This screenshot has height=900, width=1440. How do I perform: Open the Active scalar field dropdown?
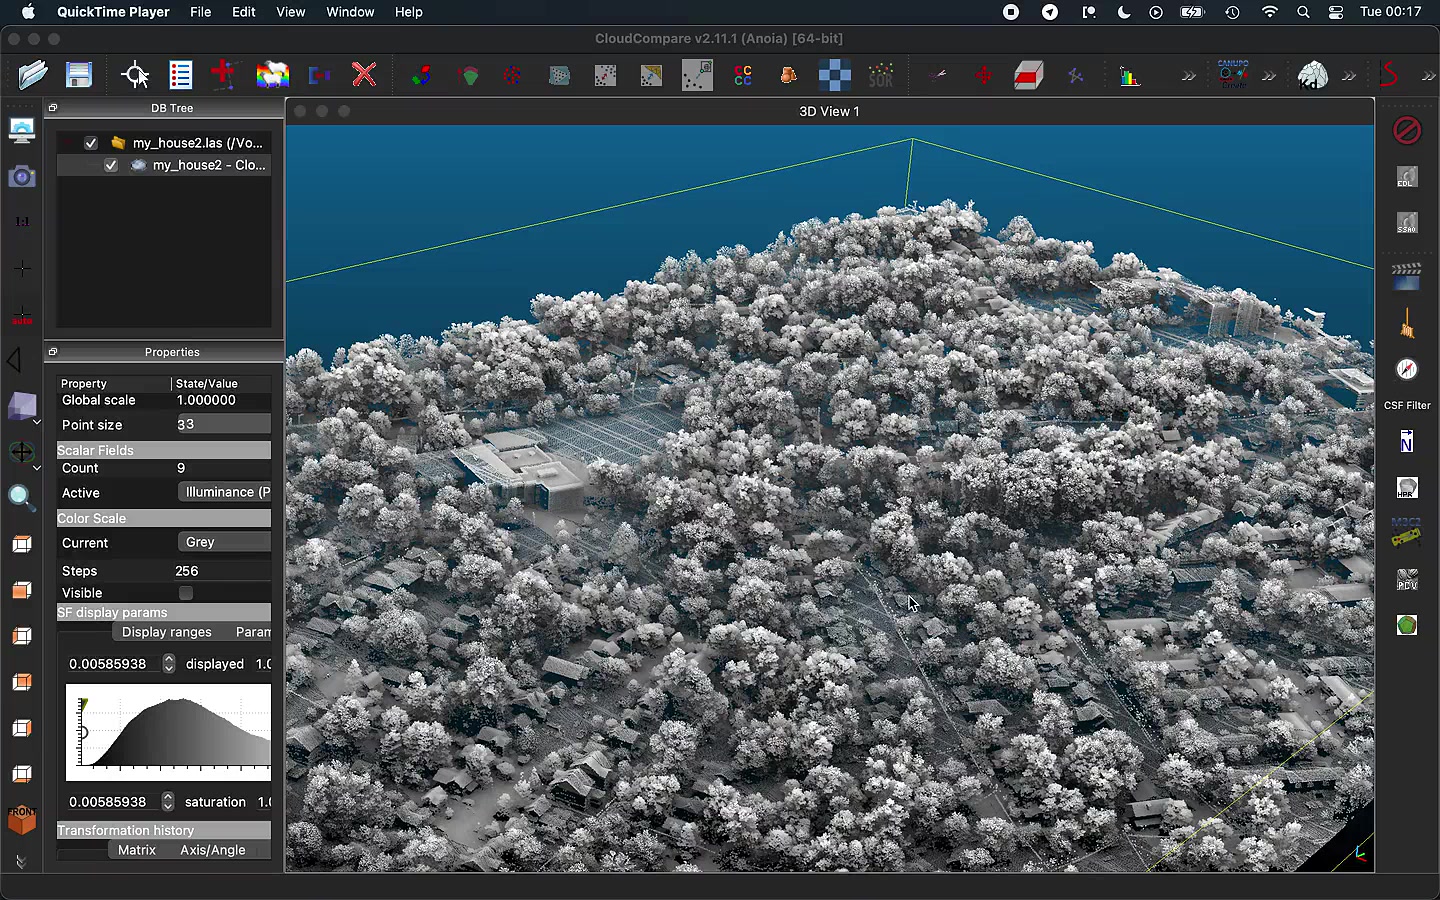point(224,492)
